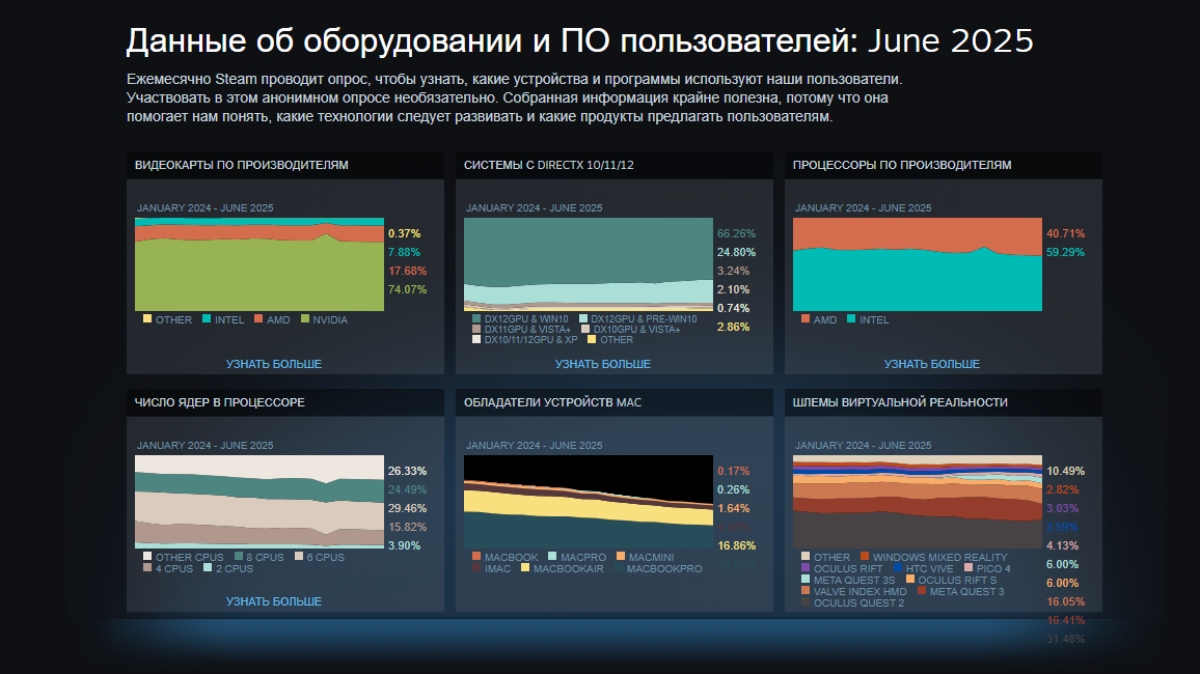
Task: Click the META QUEST 3 legend swatch
Action: coord(922,591)
